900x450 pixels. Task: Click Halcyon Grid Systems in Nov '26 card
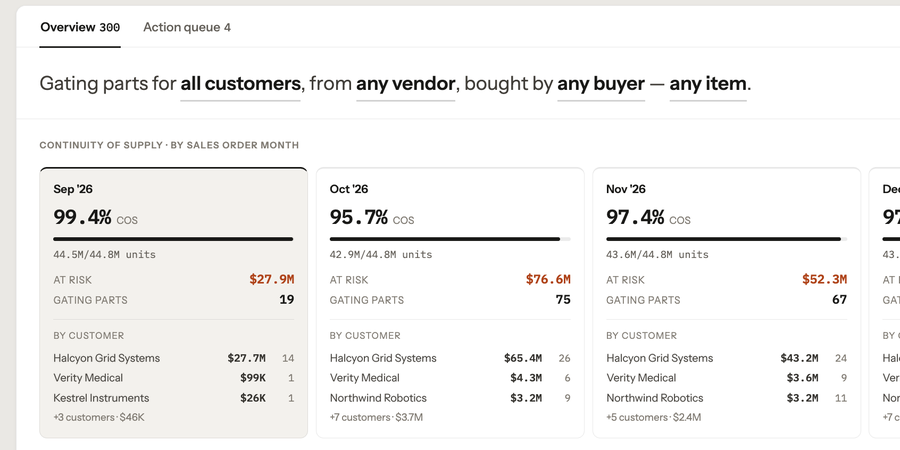[660, 358]
